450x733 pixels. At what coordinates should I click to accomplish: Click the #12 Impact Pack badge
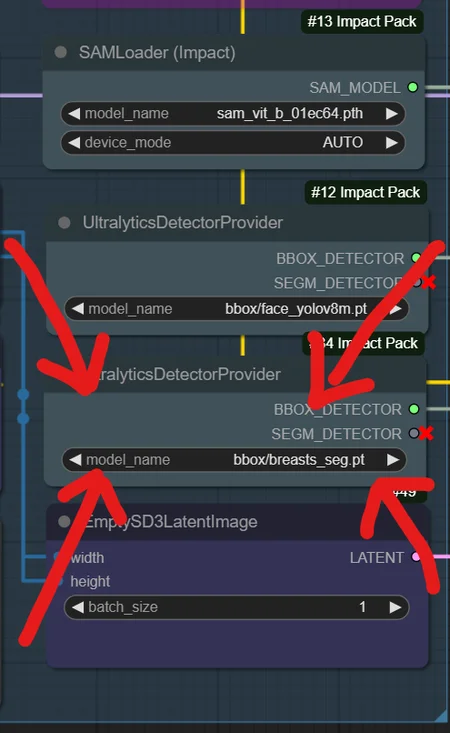(365, 192)
